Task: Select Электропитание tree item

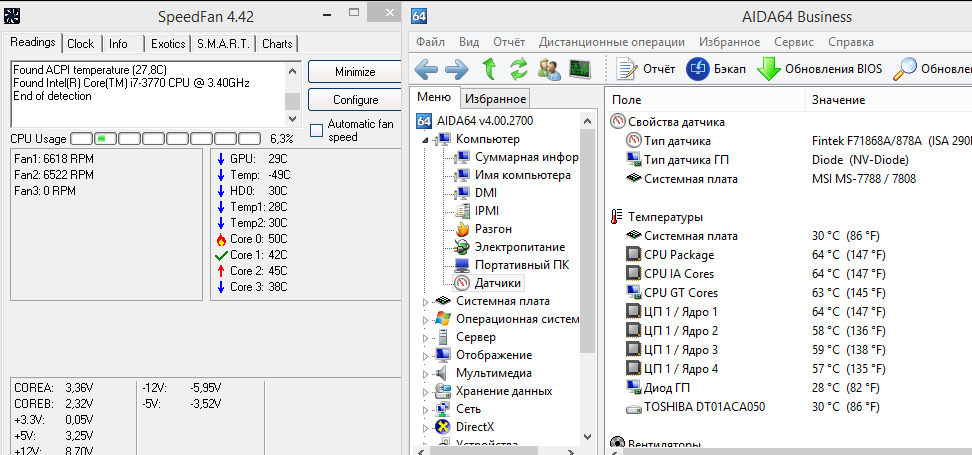Action: pyautogui.click(x=519, y=247)
